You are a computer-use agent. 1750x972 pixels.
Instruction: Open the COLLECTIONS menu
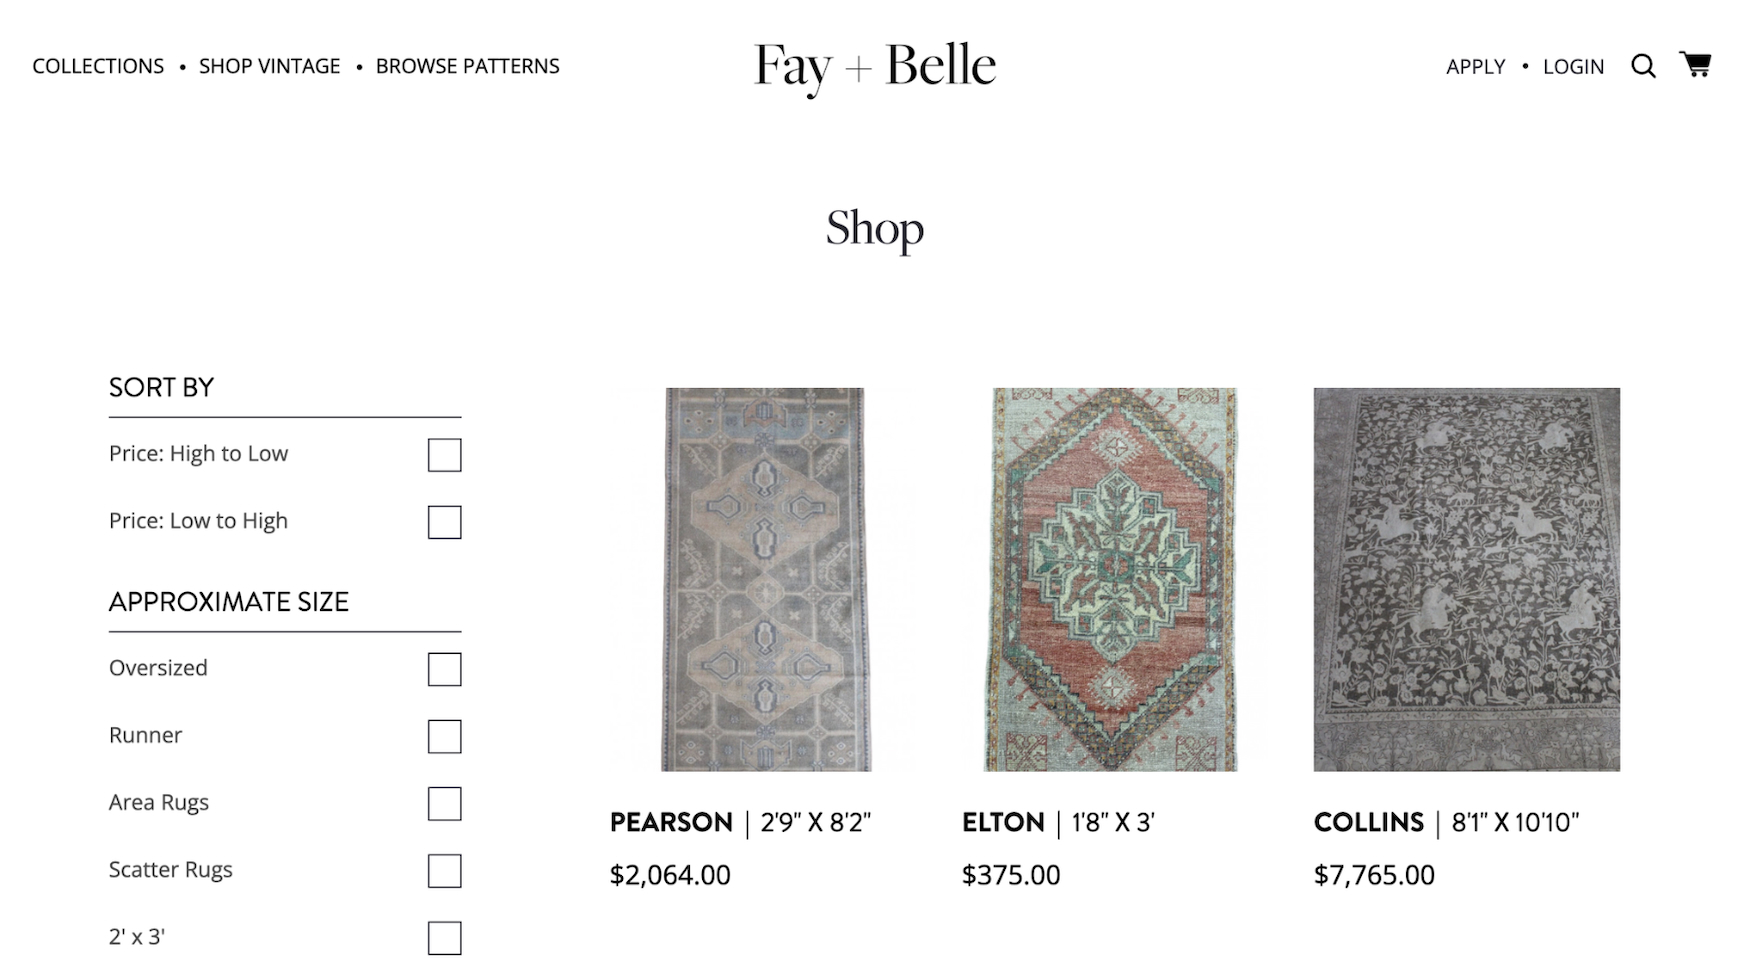coord(98,66)
